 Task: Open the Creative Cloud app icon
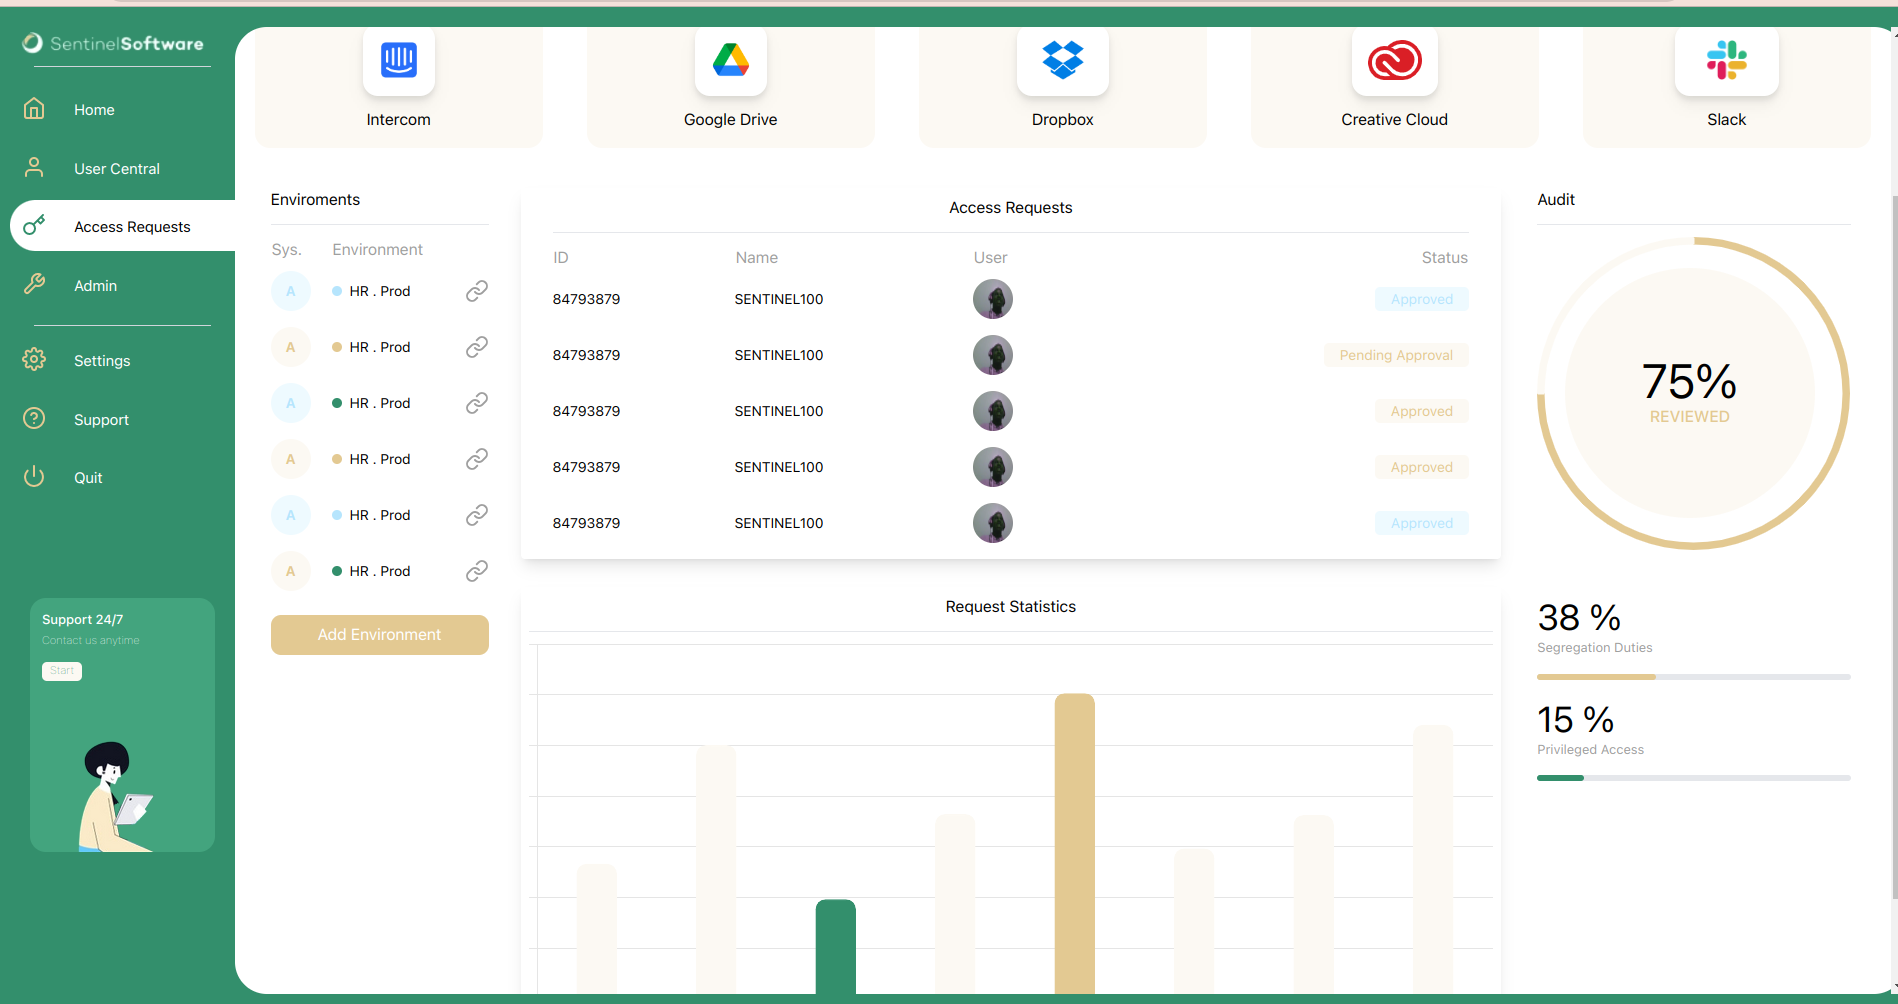point(1395,60)
